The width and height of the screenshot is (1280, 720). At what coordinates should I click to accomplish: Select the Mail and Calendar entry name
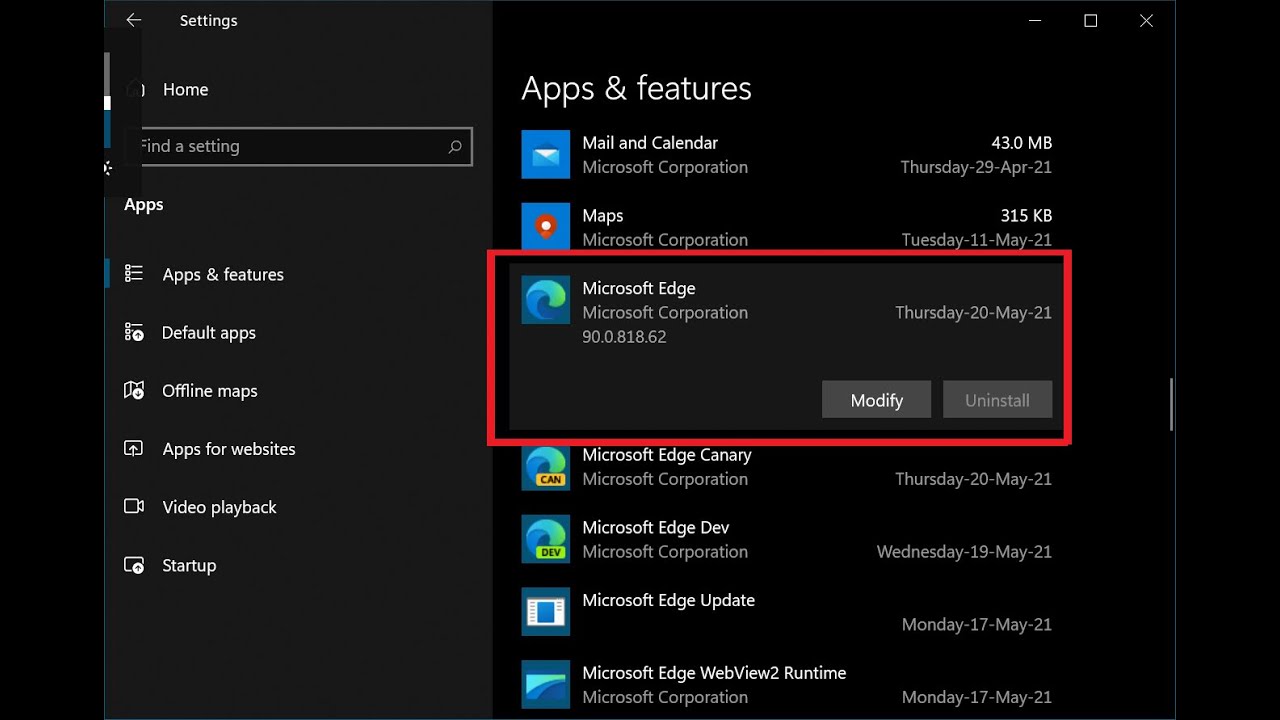pyautogui.click(x=650, y=143)
